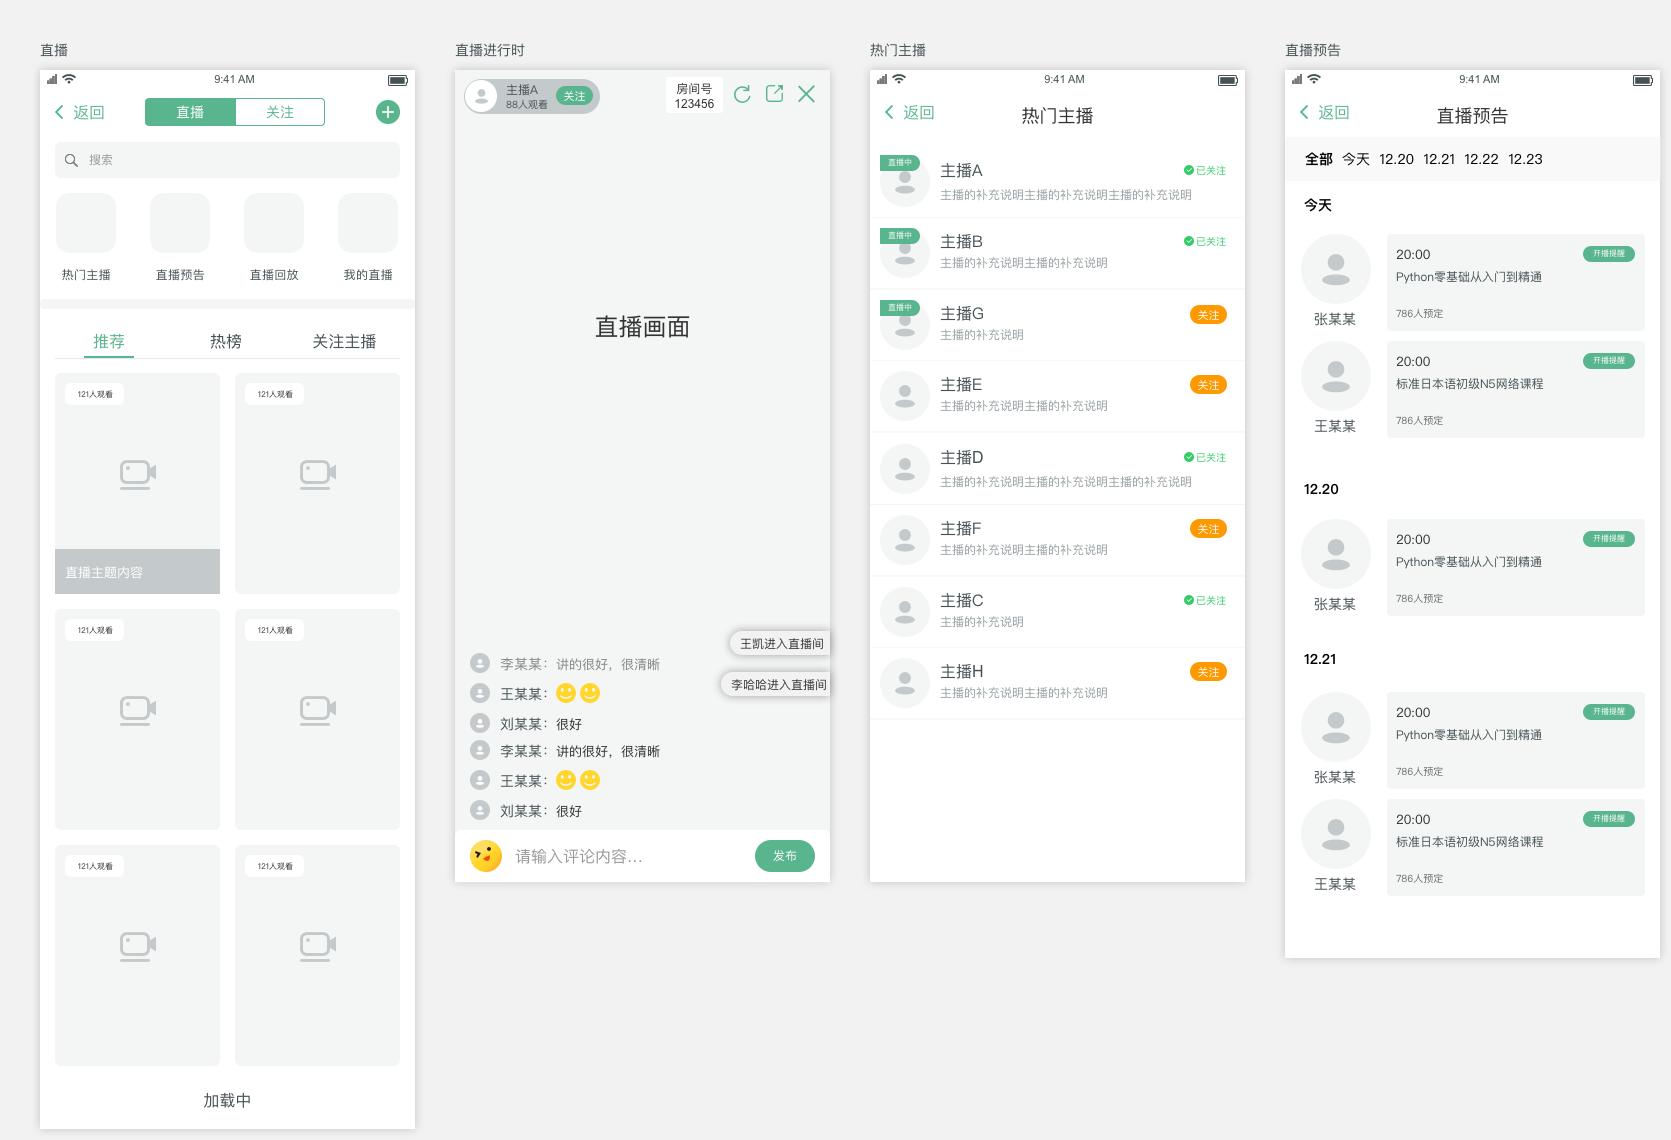Screen dimensions: 1671x1140
Task: Set 开播提醒 for today's 日本语 course
Action: [1608, 361]
